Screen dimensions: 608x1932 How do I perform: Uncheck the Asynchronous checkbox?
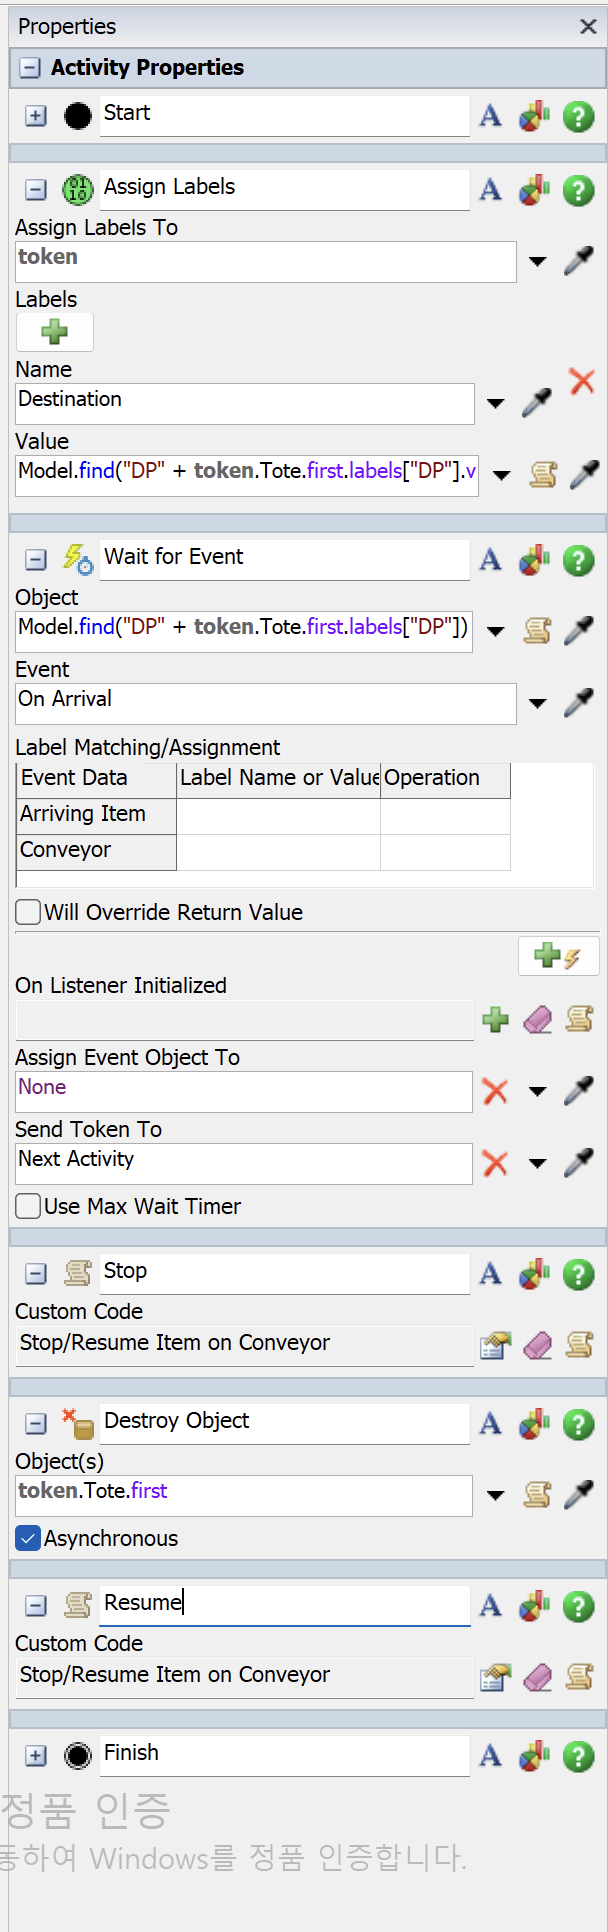29,1538
